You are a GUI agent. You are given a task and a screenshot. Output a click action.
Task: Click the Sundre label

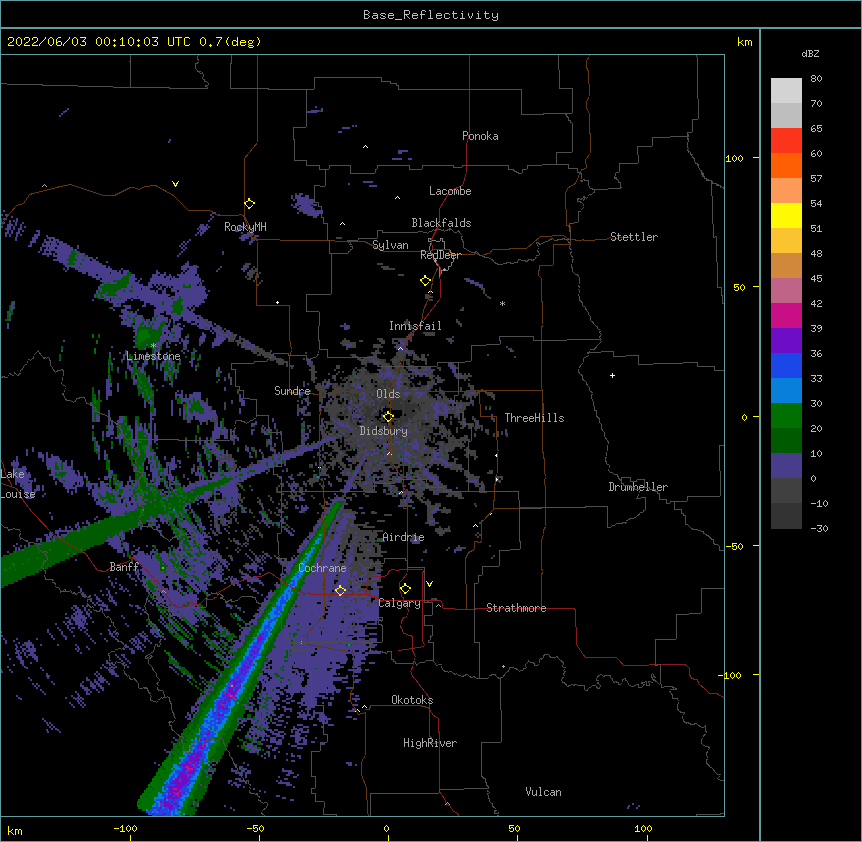pyautogui.click(x=292, y=391)
